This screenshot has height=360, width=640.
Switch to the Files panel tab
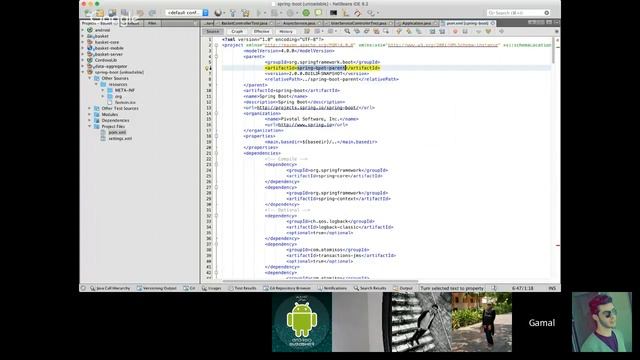pos(152,23)
